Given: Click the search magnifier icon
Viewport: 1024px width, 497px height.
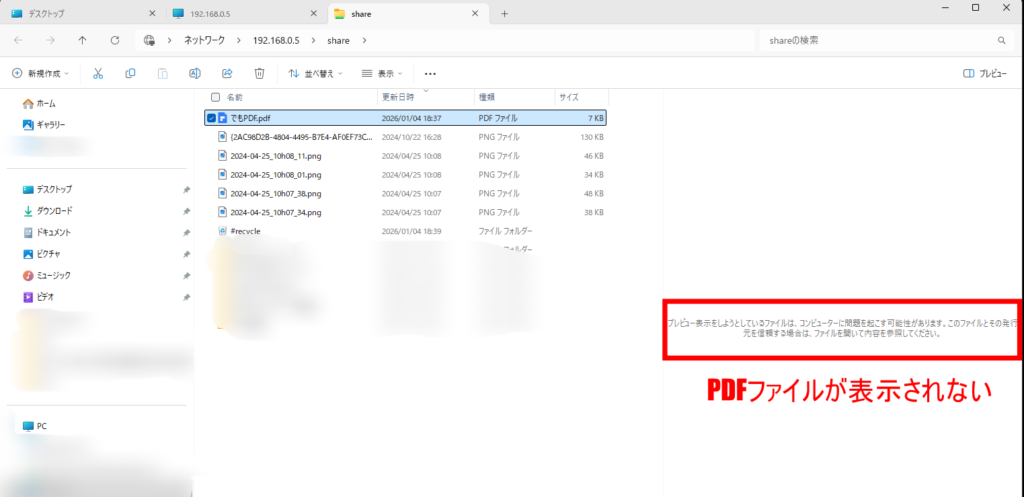Looking at the screenshot, I should [1001, 40].
